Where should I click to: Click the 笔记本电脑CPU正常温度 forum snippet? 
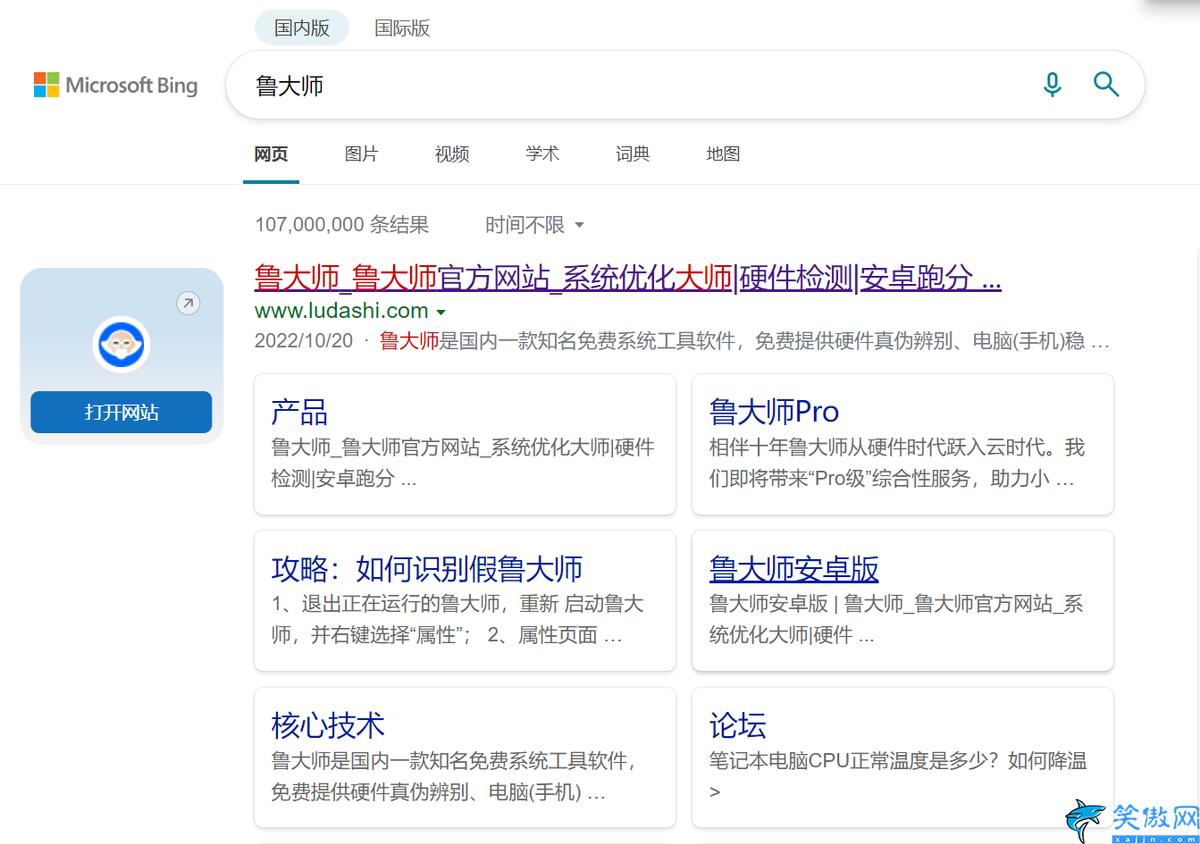898,776
